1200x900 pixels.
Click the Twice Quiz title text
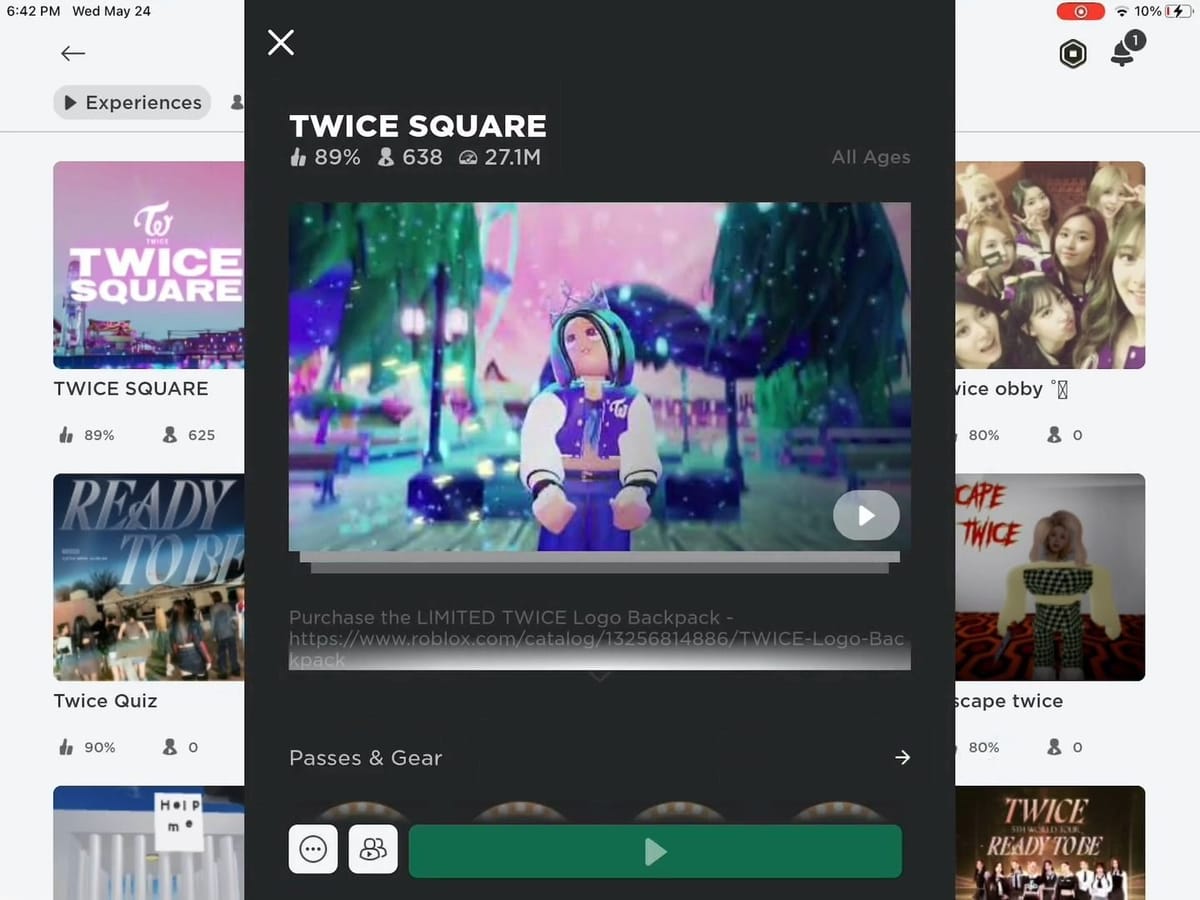106,701
